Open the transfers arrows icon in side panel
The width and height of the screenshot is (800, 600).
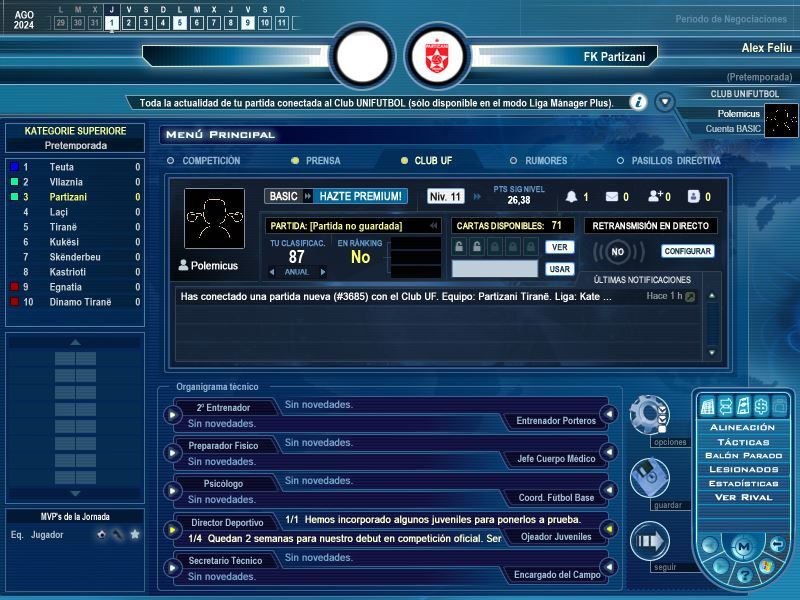[x=726, y=406]
